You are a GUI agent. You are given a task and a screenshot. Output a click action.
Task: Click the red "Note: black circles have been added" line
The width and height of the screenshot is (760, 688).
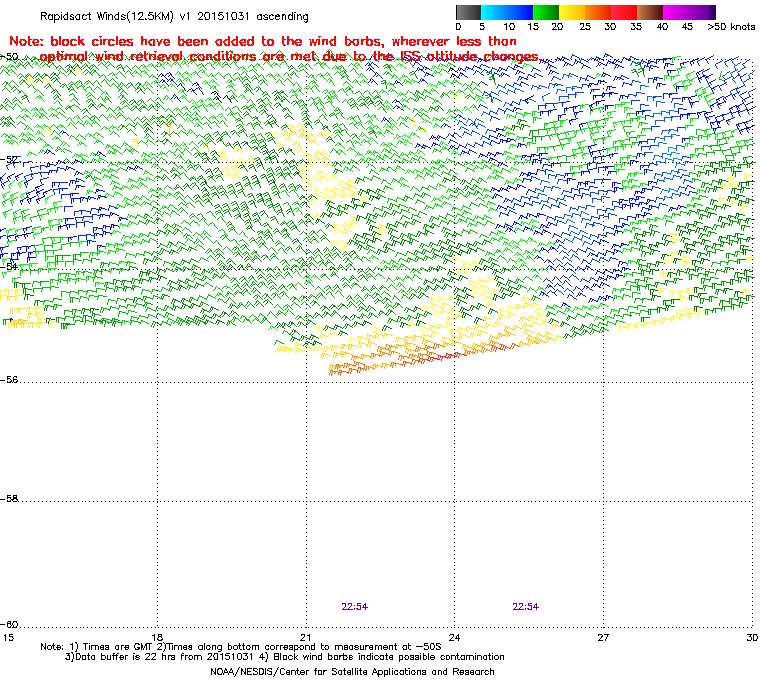[263, 41]
